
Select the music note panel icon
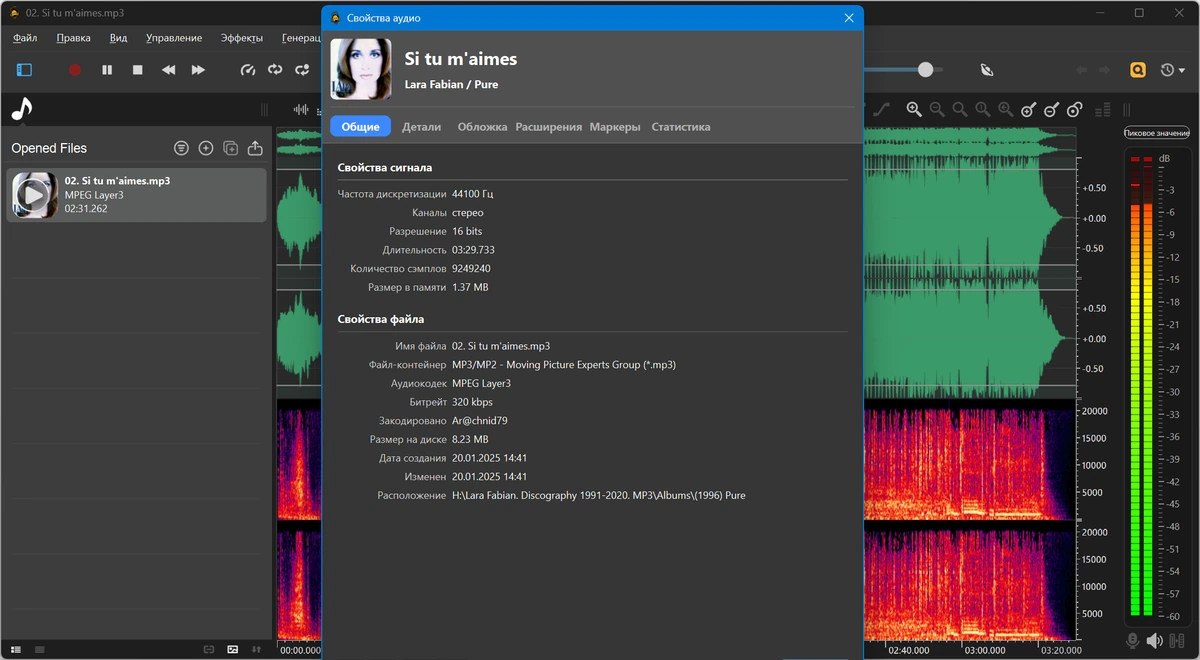22,109
